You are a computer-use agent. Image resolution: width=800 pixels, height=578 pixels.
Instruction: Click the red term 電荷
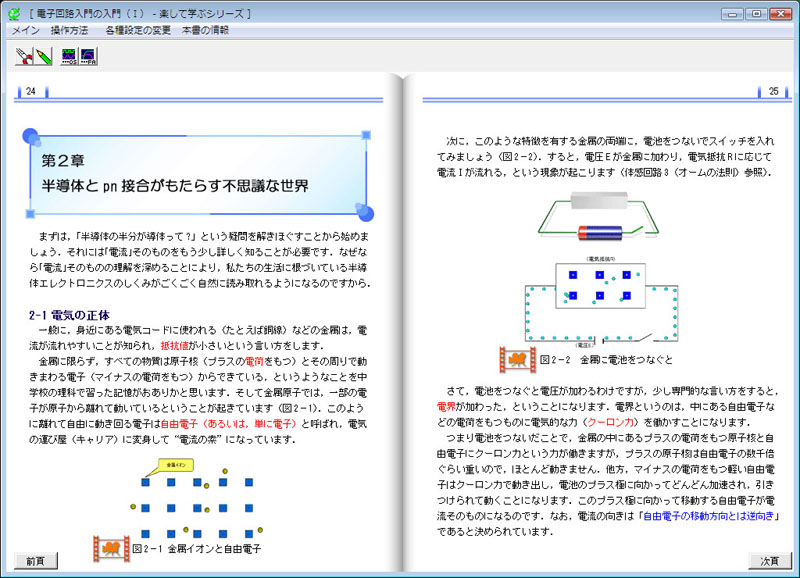pyautogui.click(x=254, y=361)
